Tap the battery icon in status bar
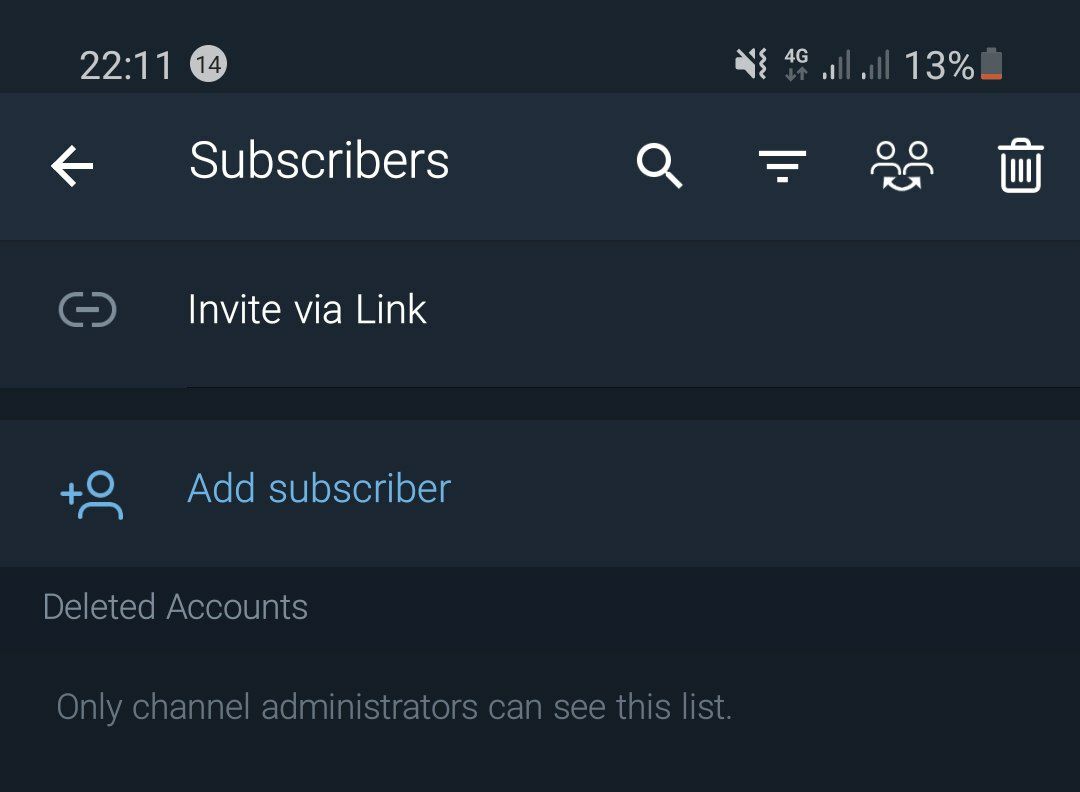 [991, 64]
